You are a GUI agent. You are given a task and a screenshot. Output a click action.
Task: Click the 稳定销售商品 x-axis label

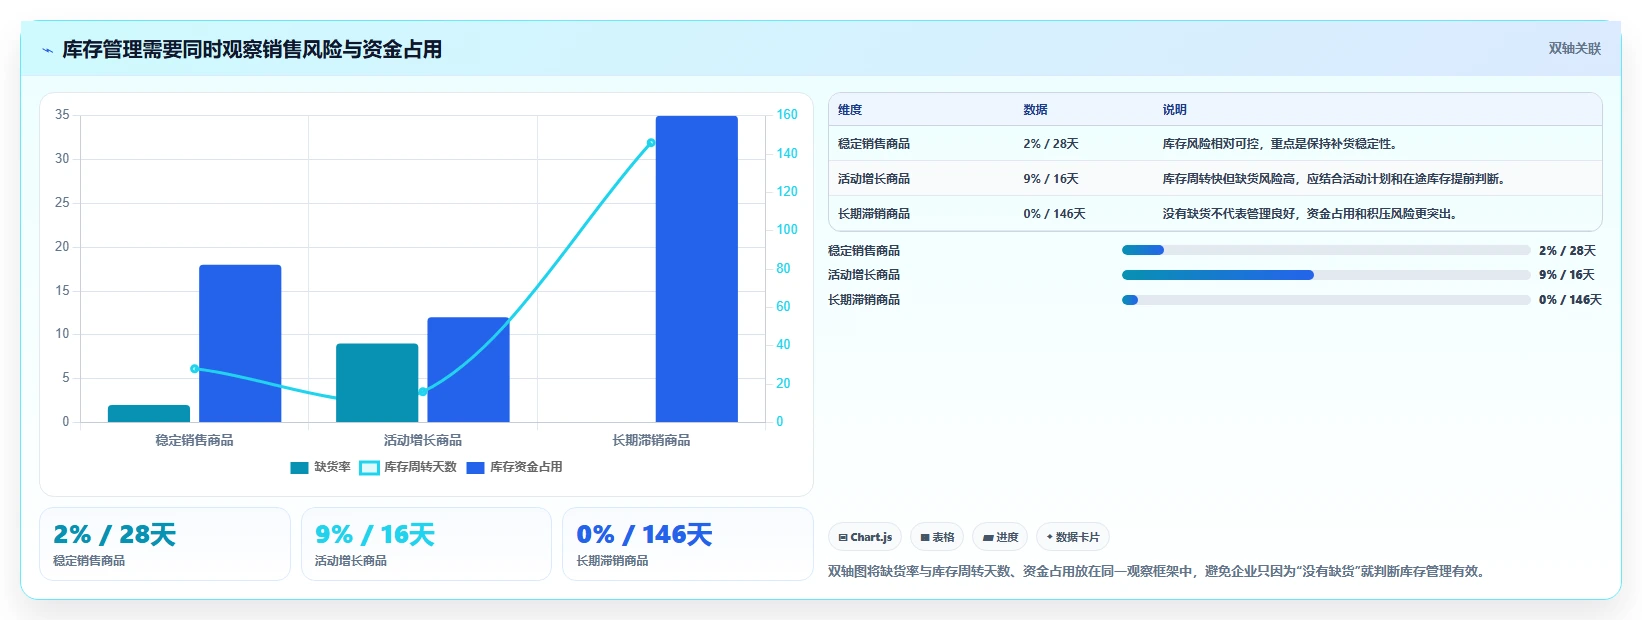coord(194,440)
